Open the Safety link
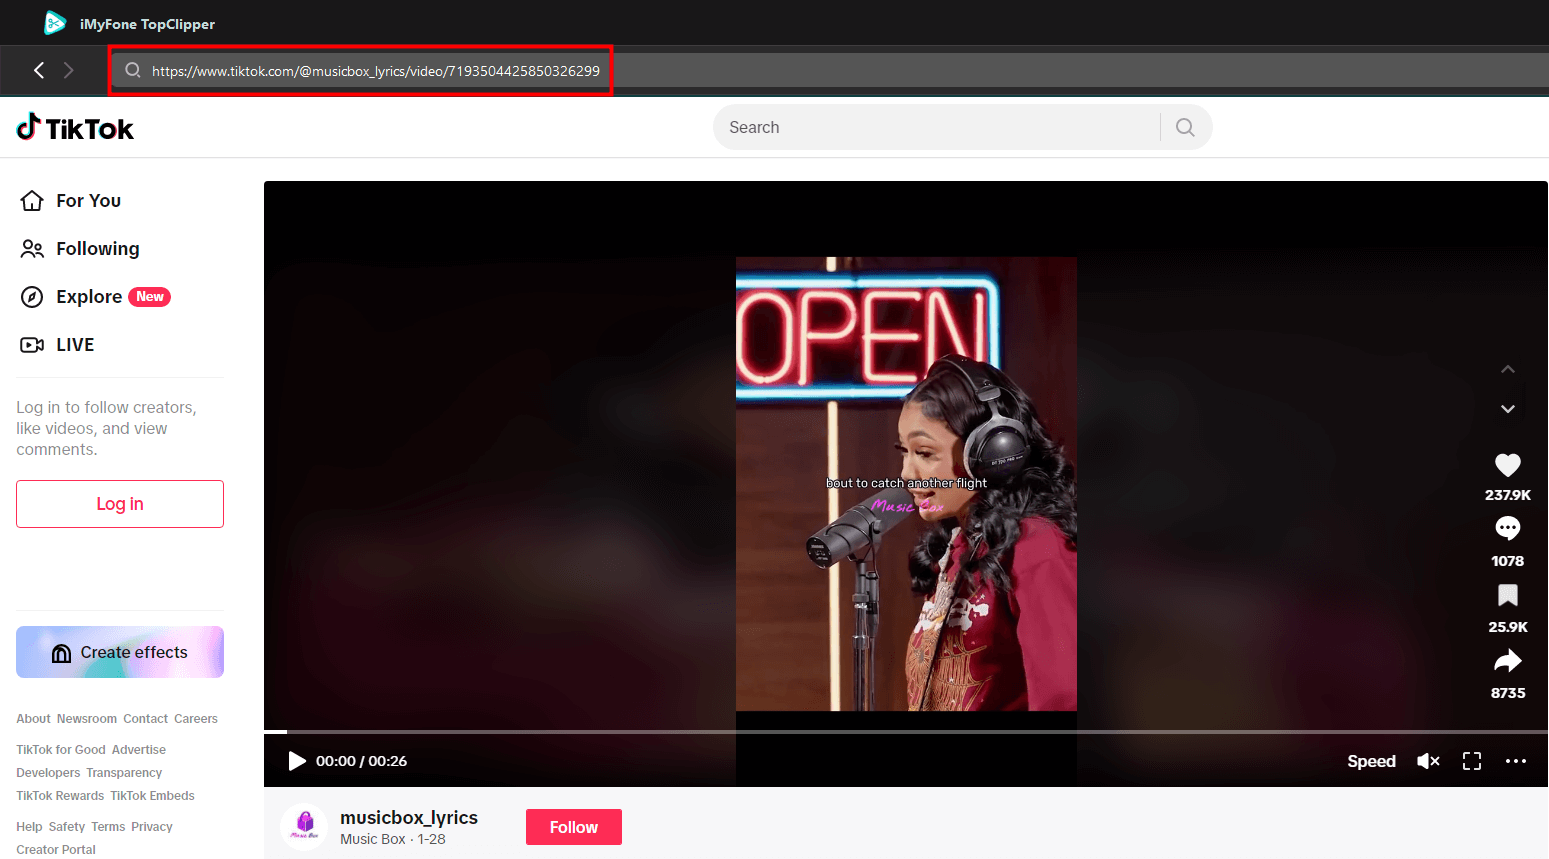The width and height of the screenshot is (1549, 859). click(67, 827)
